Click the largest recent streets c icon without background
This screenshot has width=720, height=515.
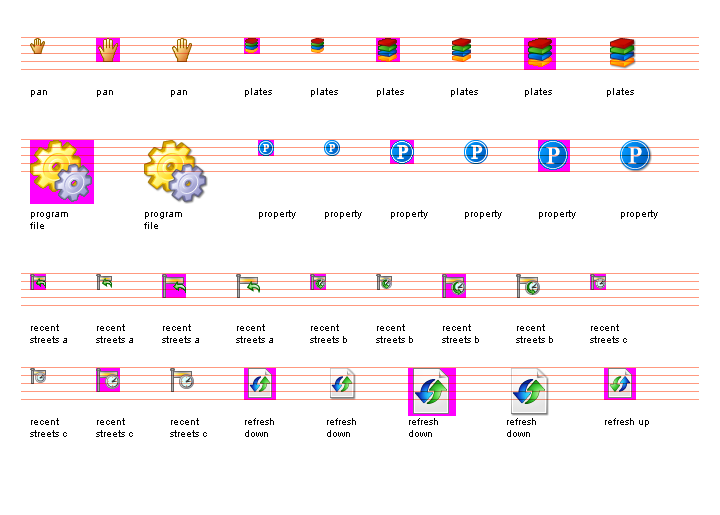182,379
